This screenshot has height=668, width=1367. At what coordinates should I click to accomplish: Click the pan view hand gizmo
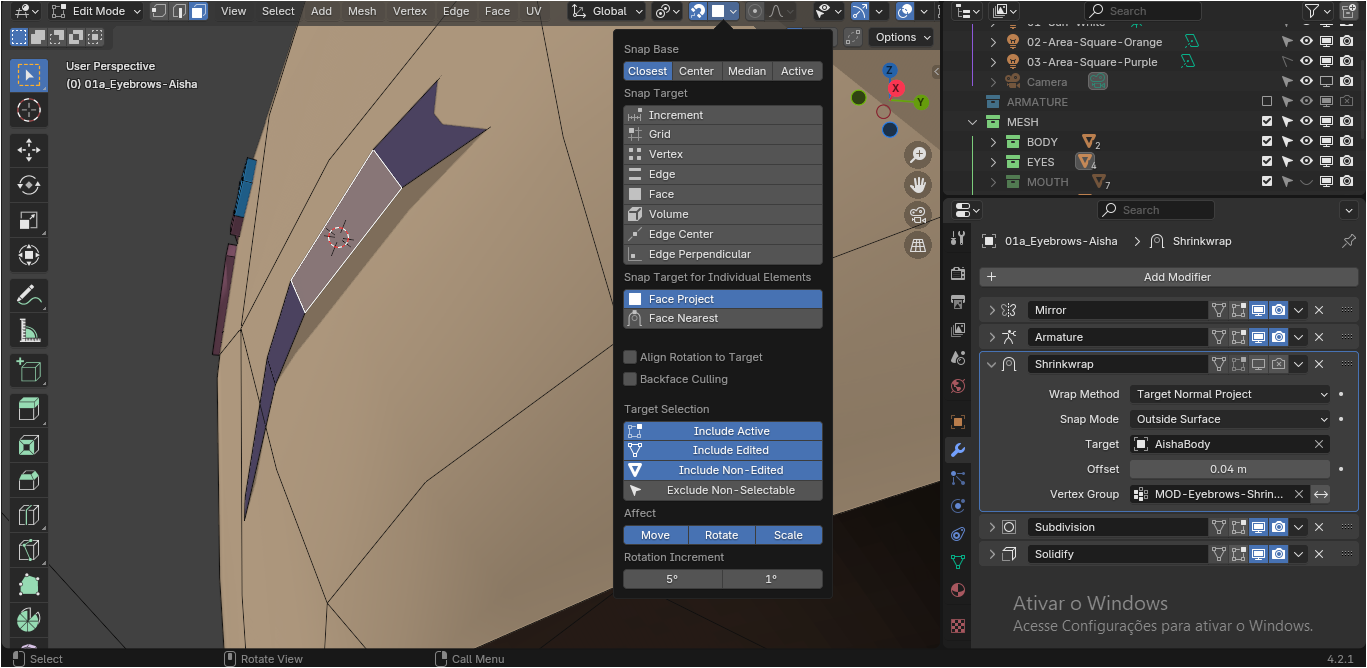[918, 185]
